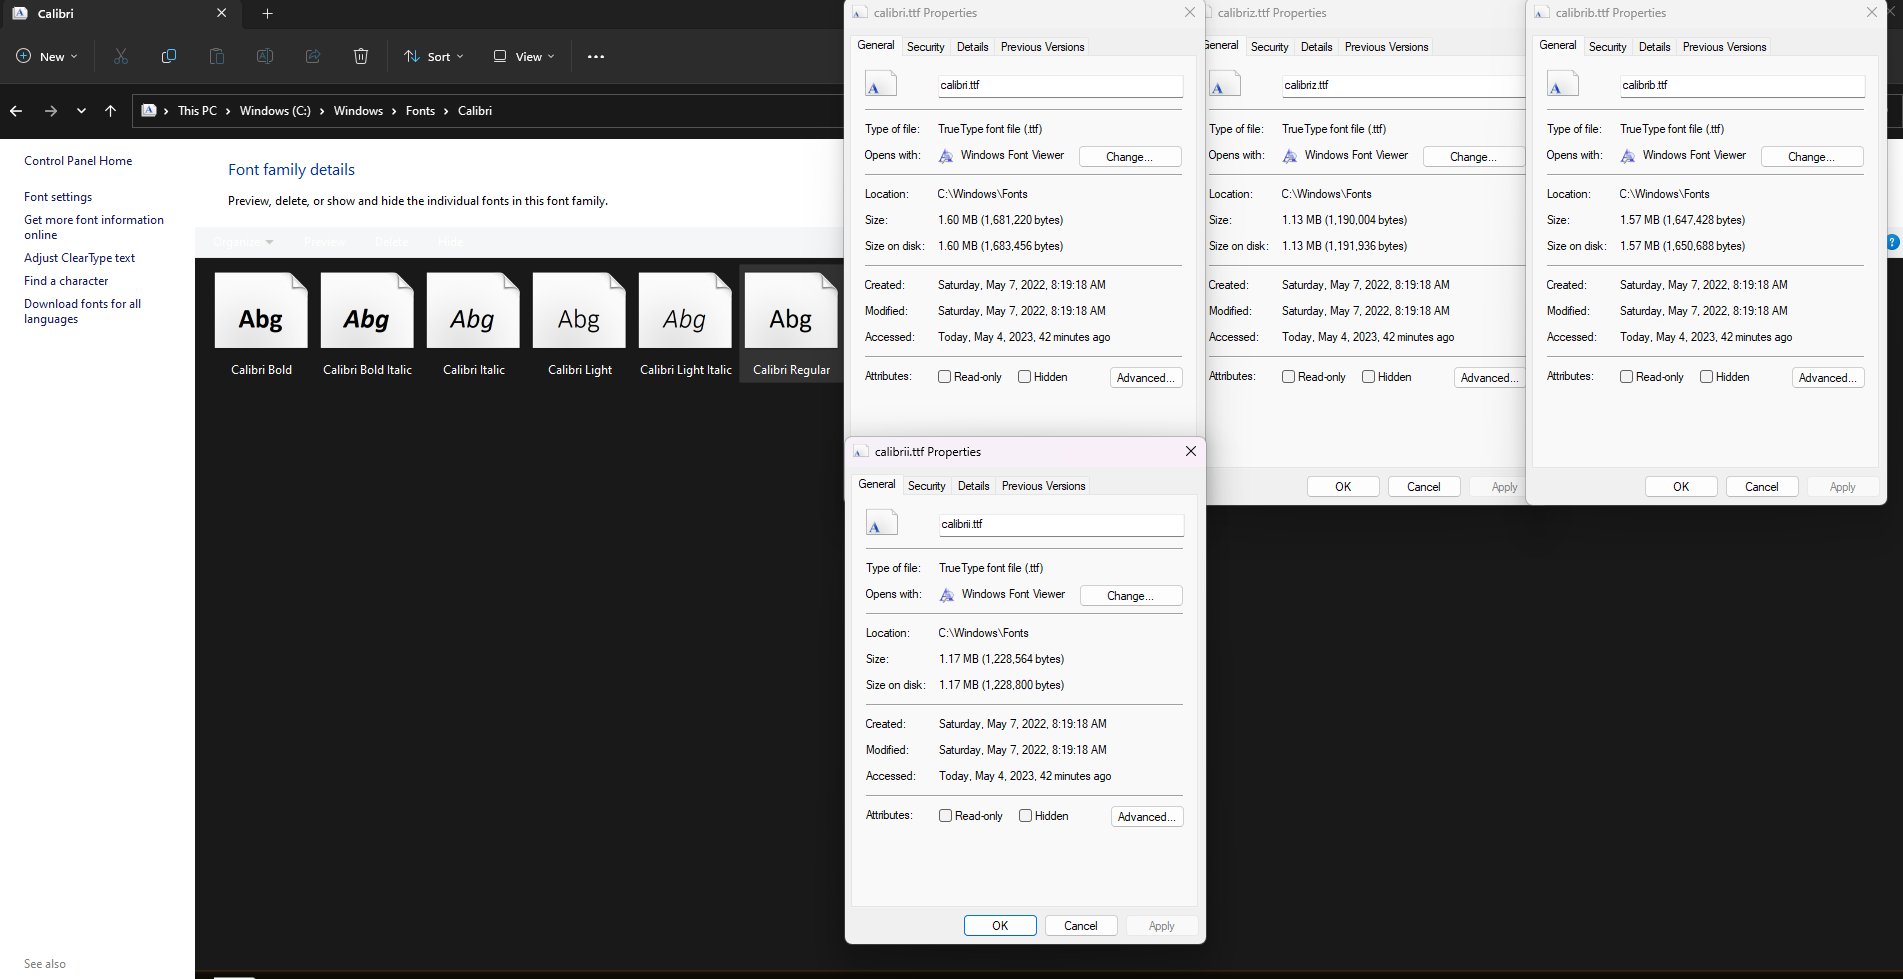
Task: Switch to Security tab in calibrii.ttf Properties
Action: [x=926, y=486]
